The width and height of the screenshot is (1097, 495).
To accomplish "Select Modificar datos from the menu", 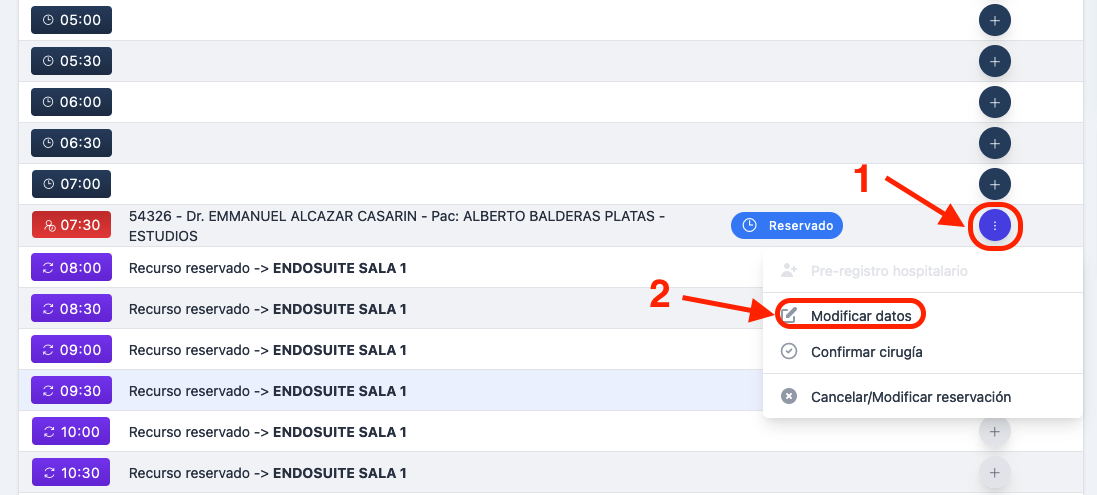I will [x=860, y=315].
